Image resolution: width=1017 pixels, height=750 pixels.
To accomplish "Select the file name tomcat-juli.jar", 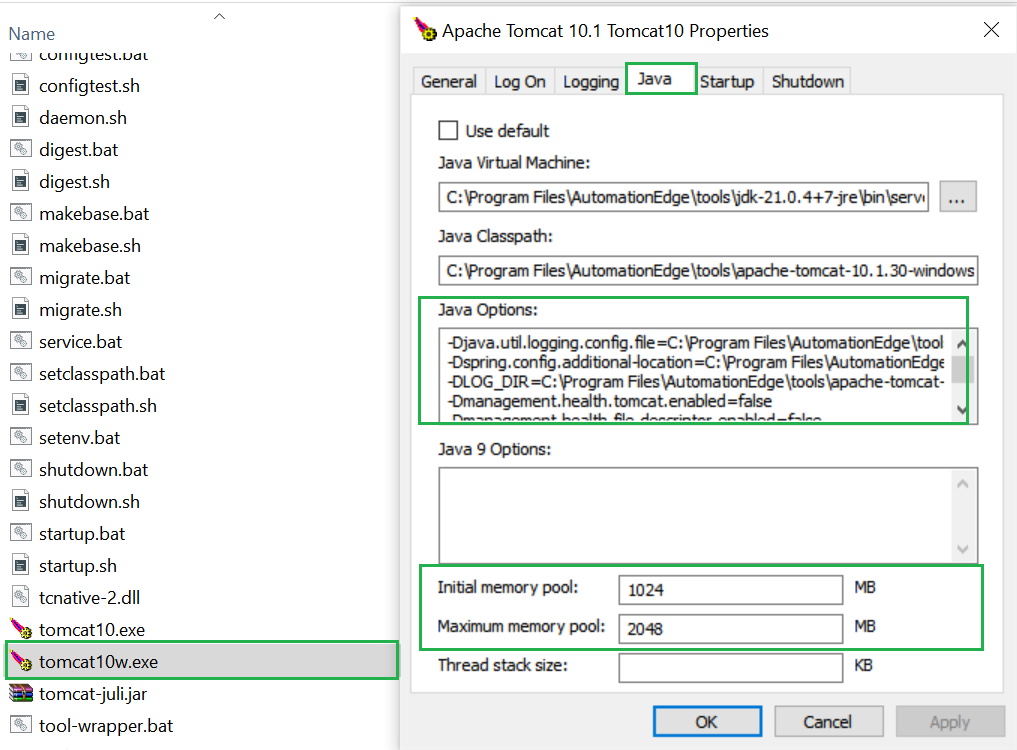I will (93, 694).
